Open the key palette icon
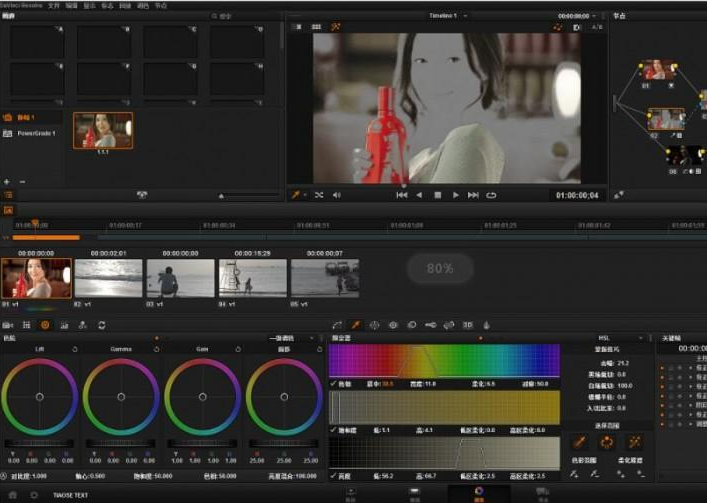Image resolution: width=707 pixels, height=503 pixels. [x=429, y=325]
